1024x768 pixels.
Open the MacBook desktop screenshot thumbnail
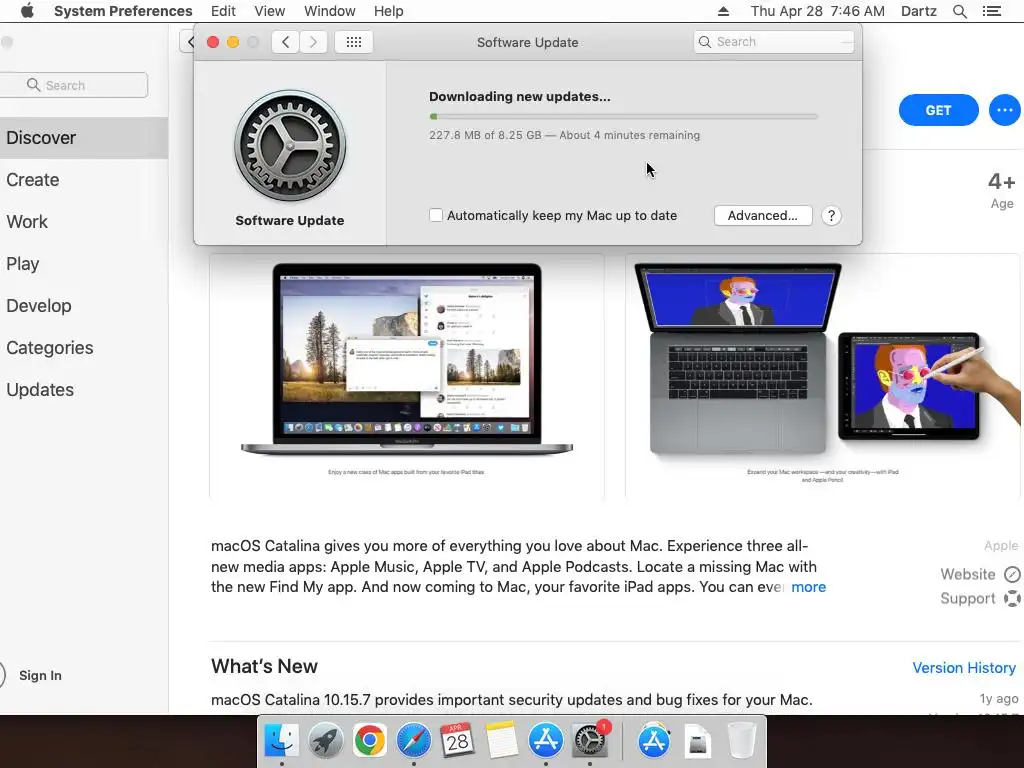pyautogui.click(x=406, y=376)
